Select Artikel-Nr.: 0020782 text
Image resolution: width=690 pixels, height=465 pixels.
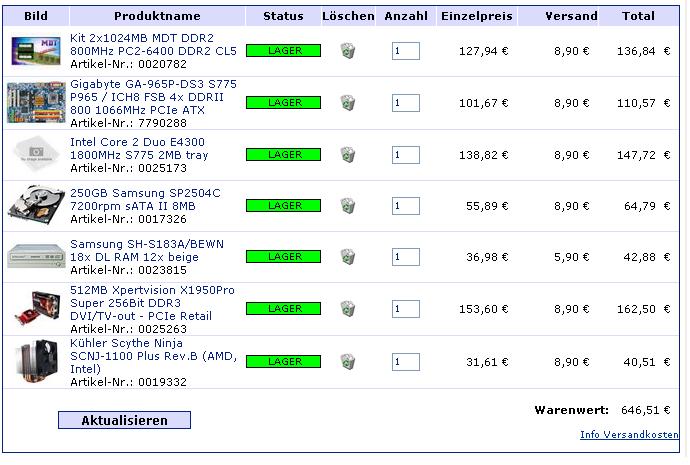[128, 64]
